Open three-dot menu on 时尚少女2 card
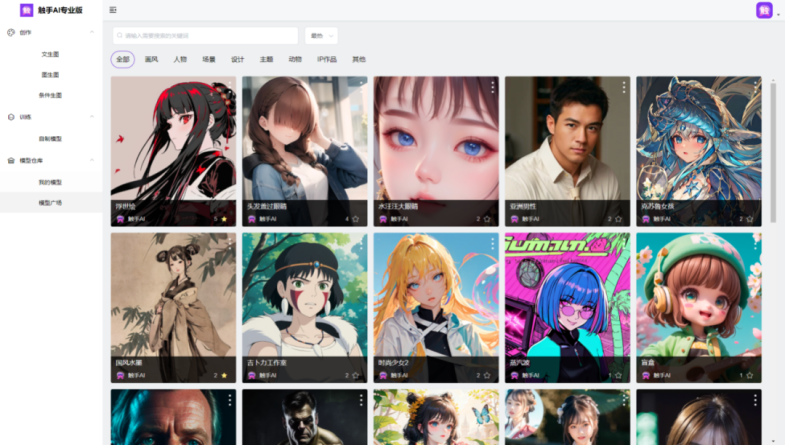The image size is (785, 445). point(492,244)
